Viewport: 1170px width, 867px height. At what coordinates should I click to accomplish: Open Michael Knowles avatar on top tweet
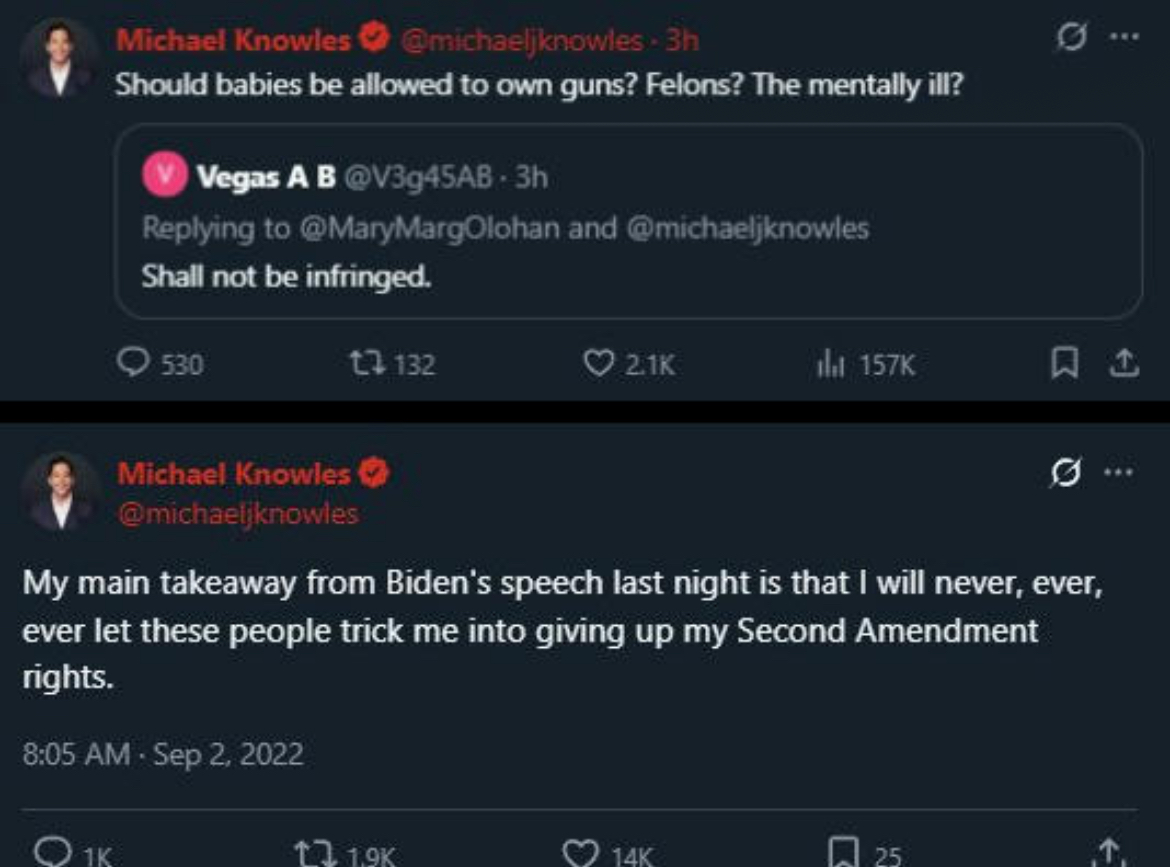pos(60,57)
